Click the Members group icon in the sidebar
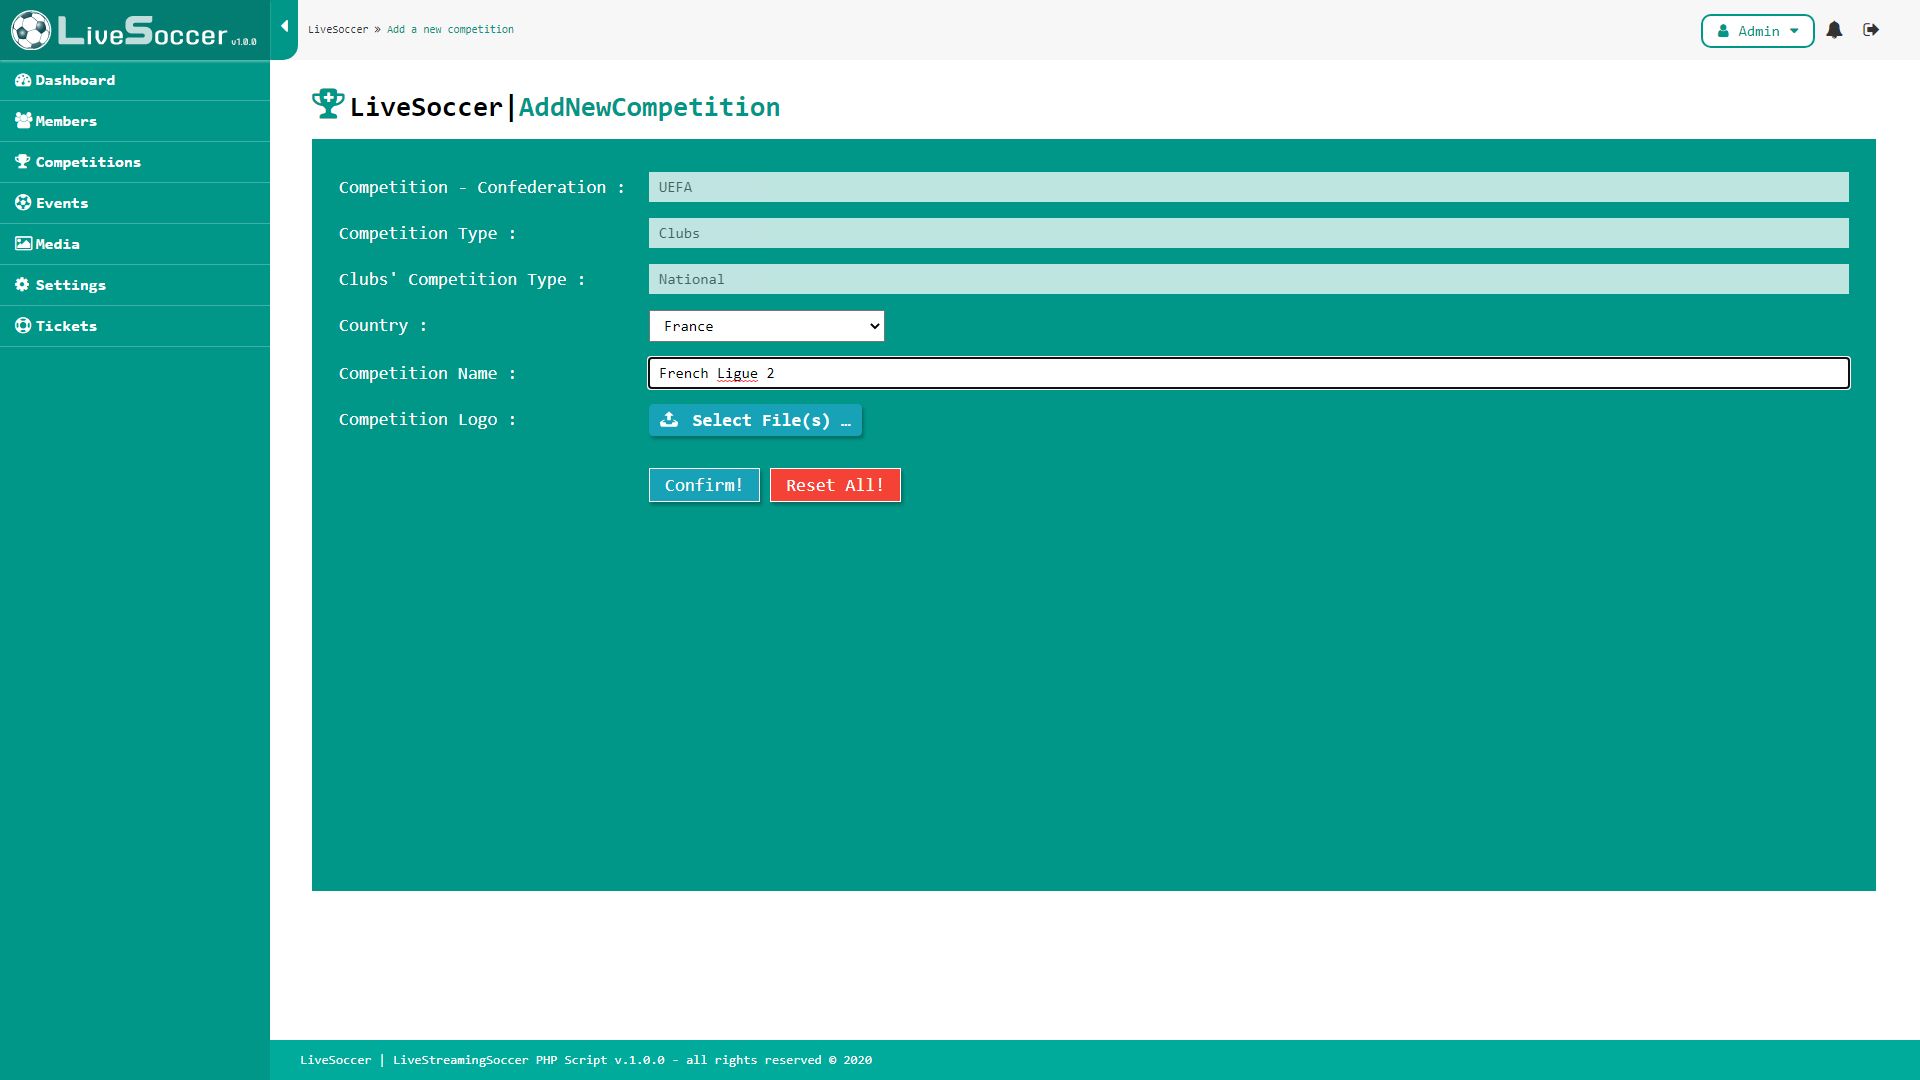Screen dimensions: 1920x1080 (23, 121)
